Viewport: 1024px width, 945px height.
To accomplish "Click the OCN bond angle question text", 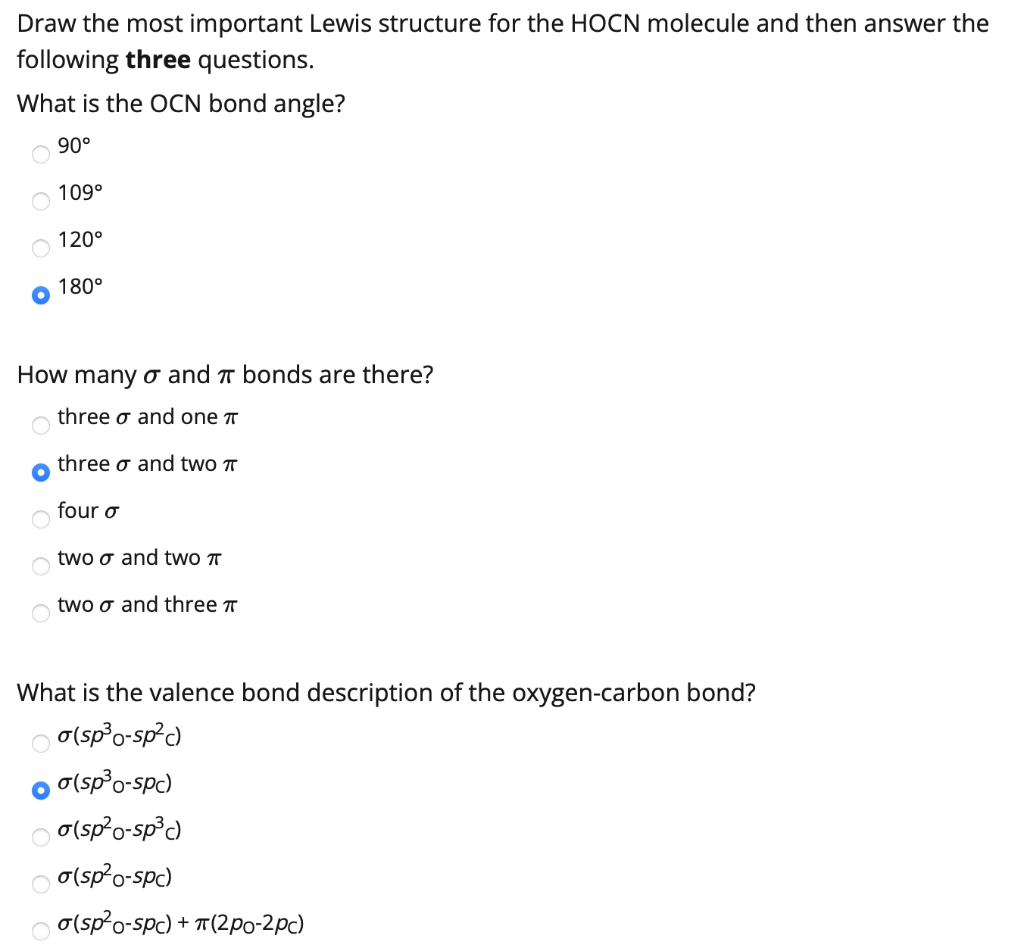I will (180, 103).
